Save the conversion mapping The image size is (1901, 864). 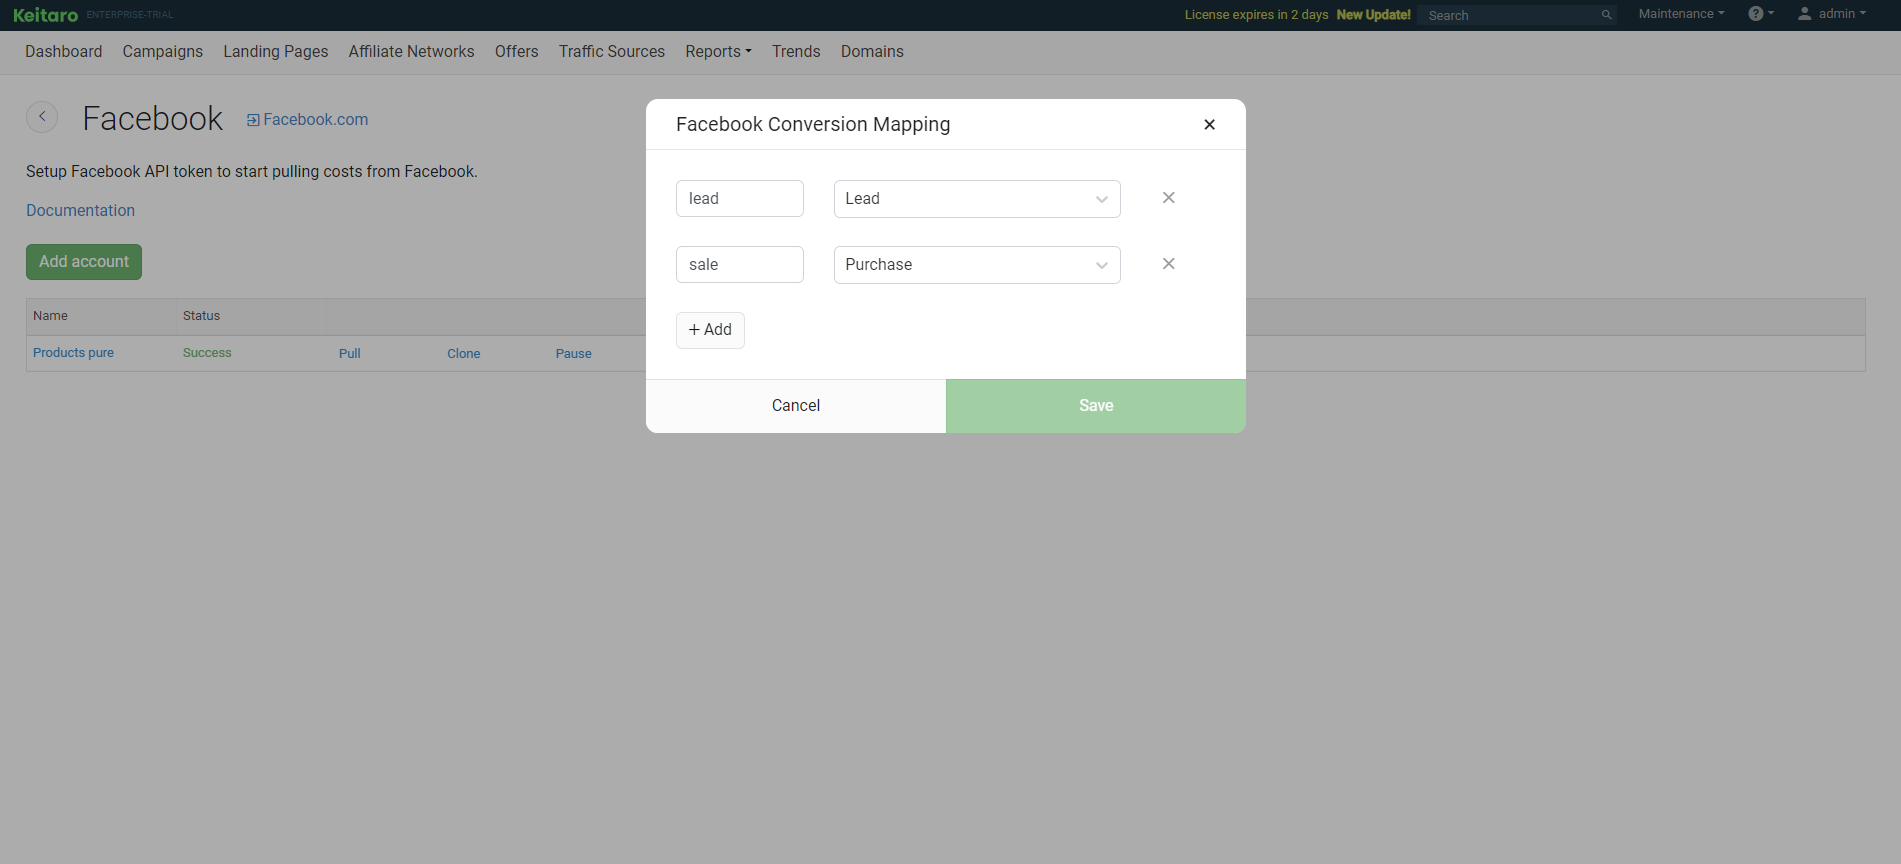click(x=1096, y=406)
